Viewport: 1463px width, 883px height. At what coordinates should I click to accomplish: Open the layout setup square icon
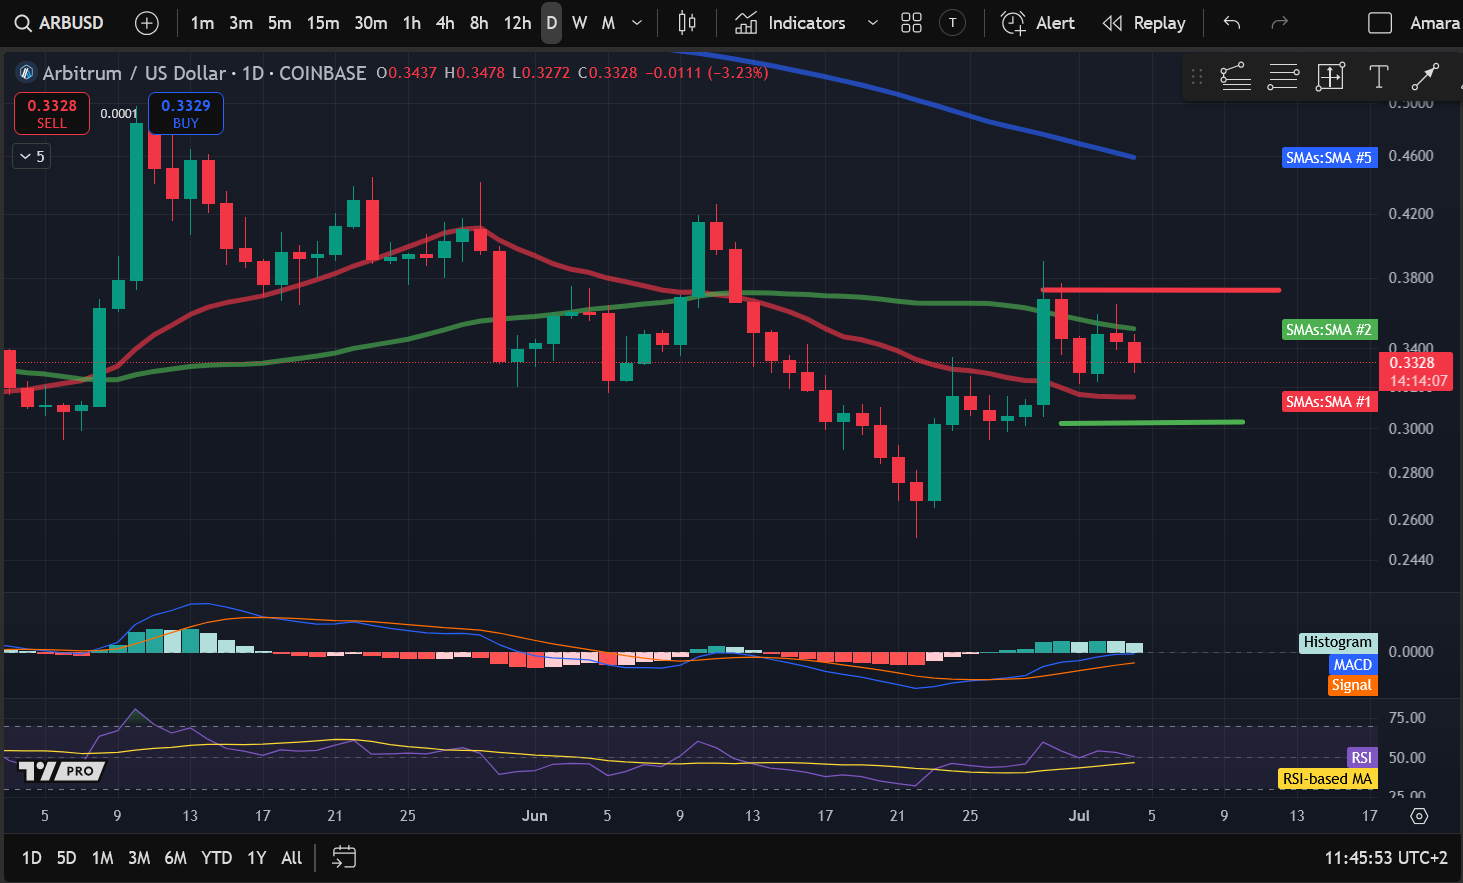(1380, 23)
